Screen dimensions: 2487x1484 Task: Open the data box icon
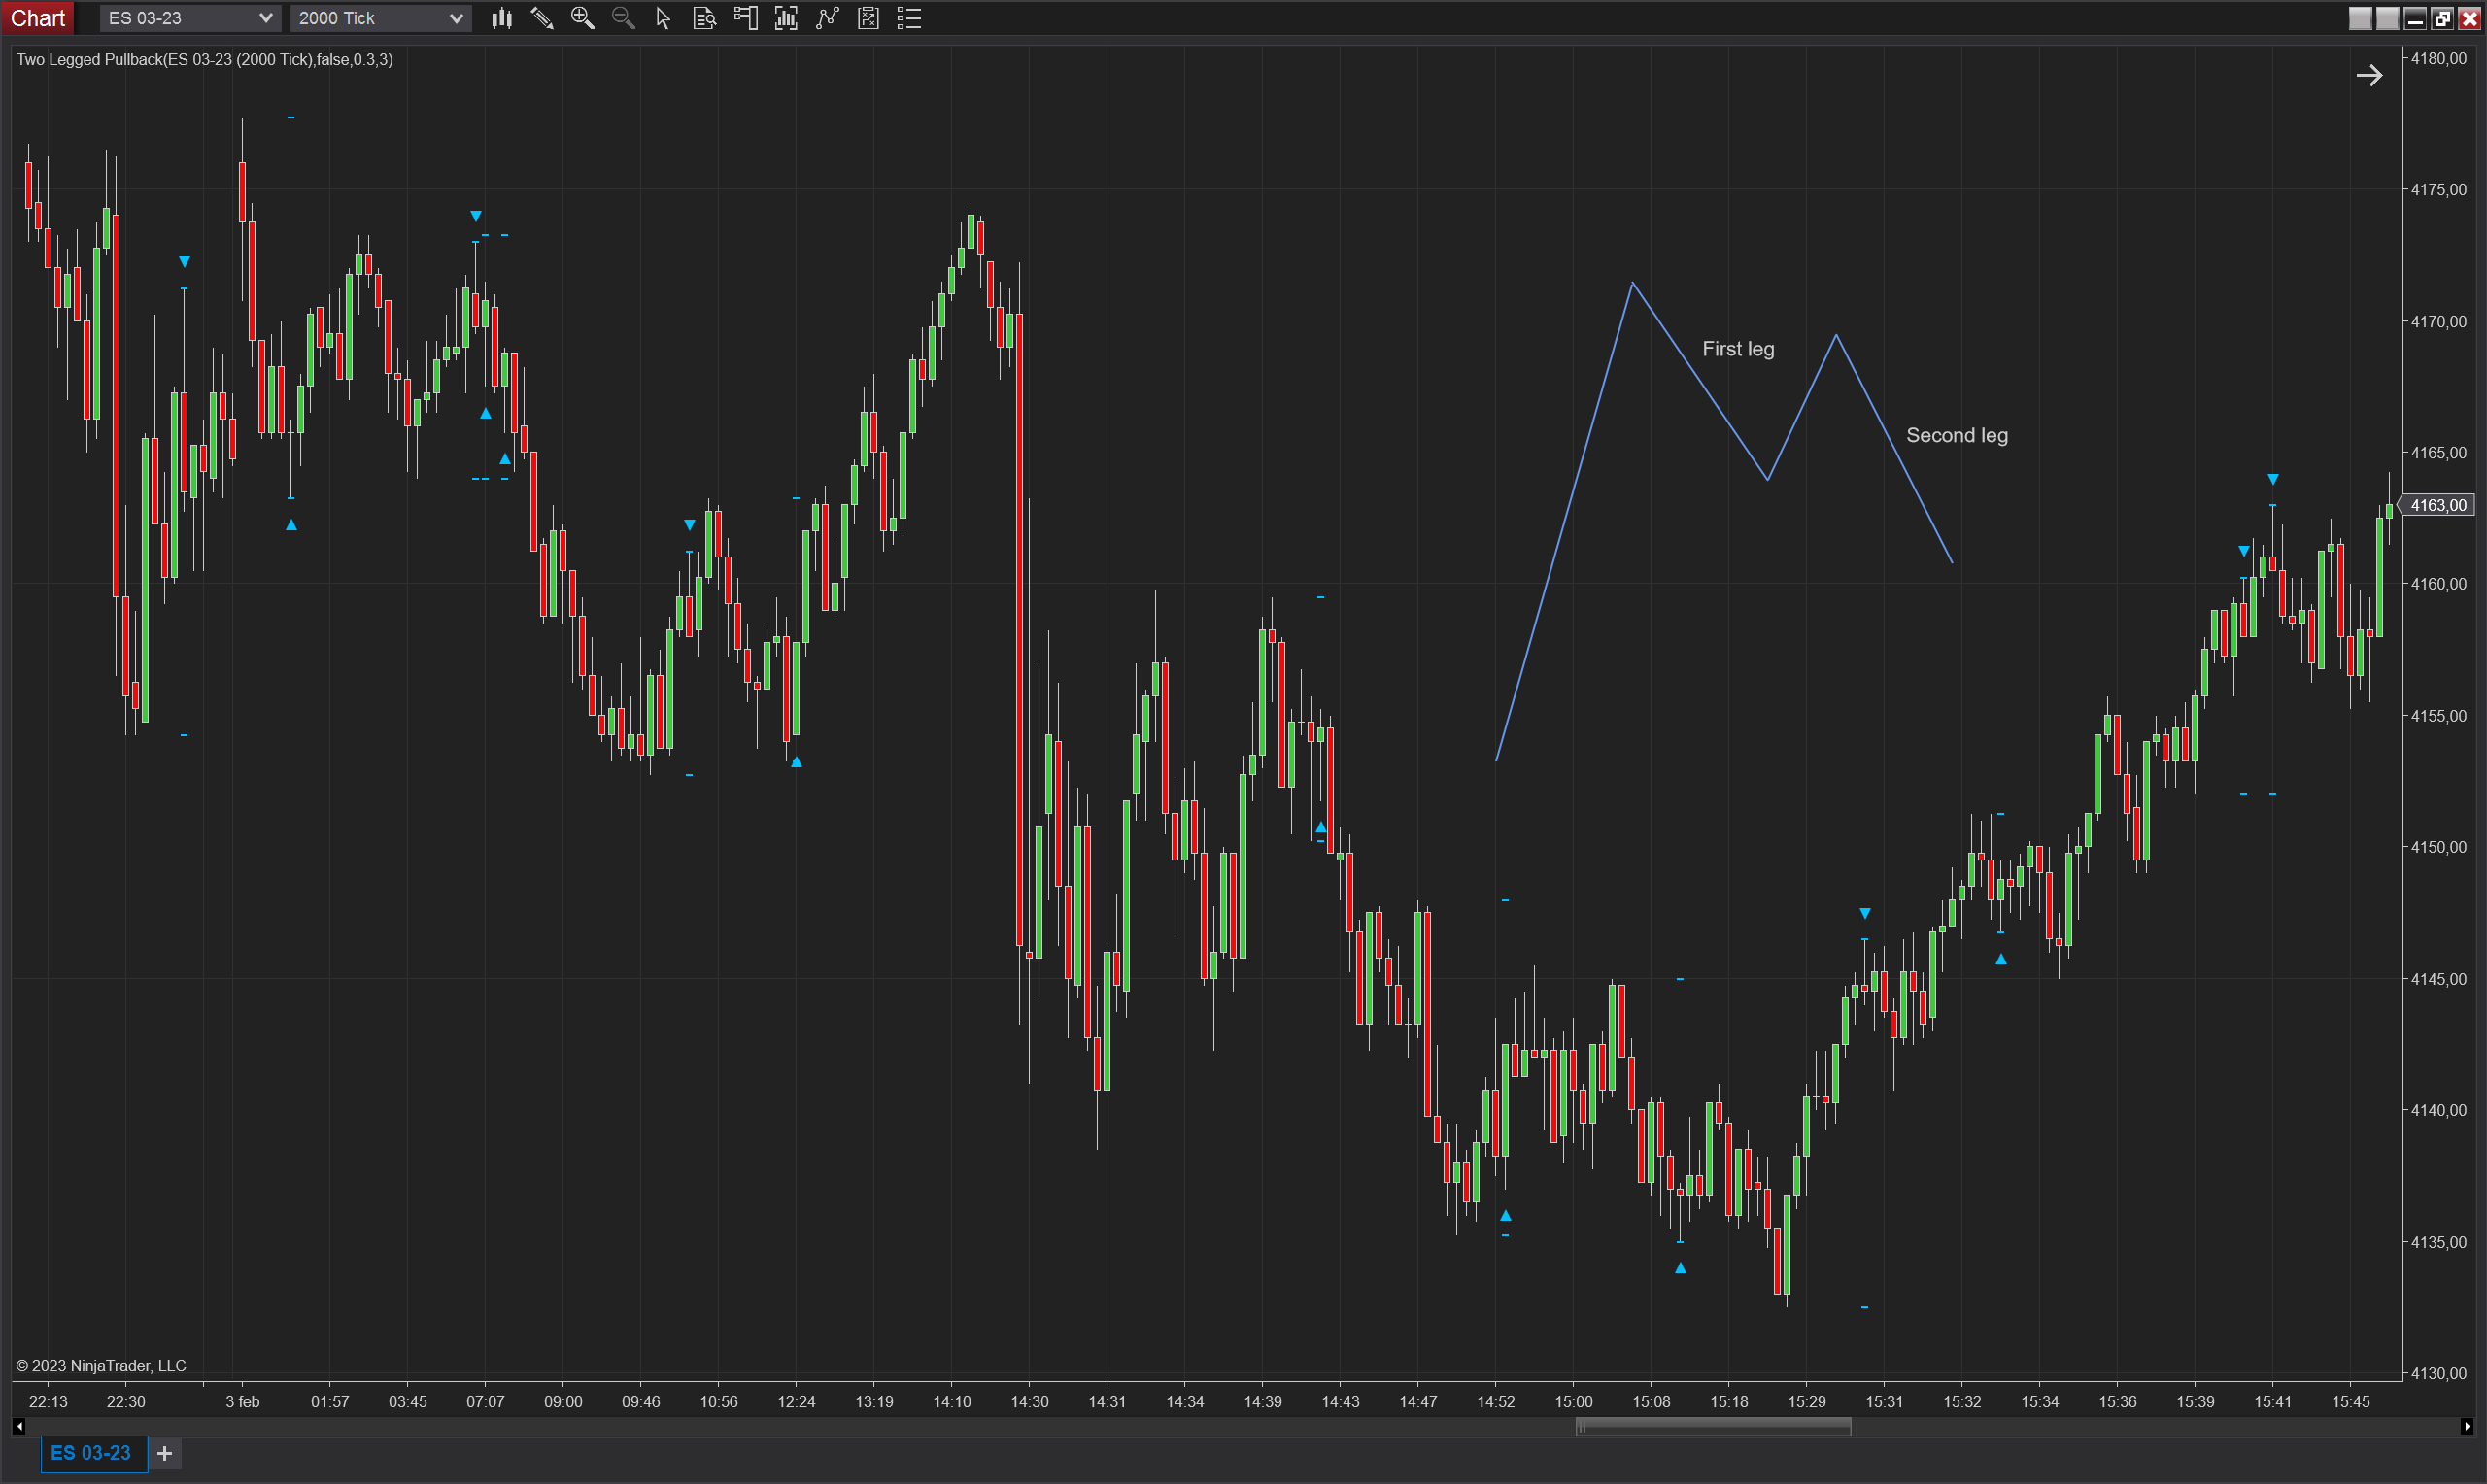704,18
